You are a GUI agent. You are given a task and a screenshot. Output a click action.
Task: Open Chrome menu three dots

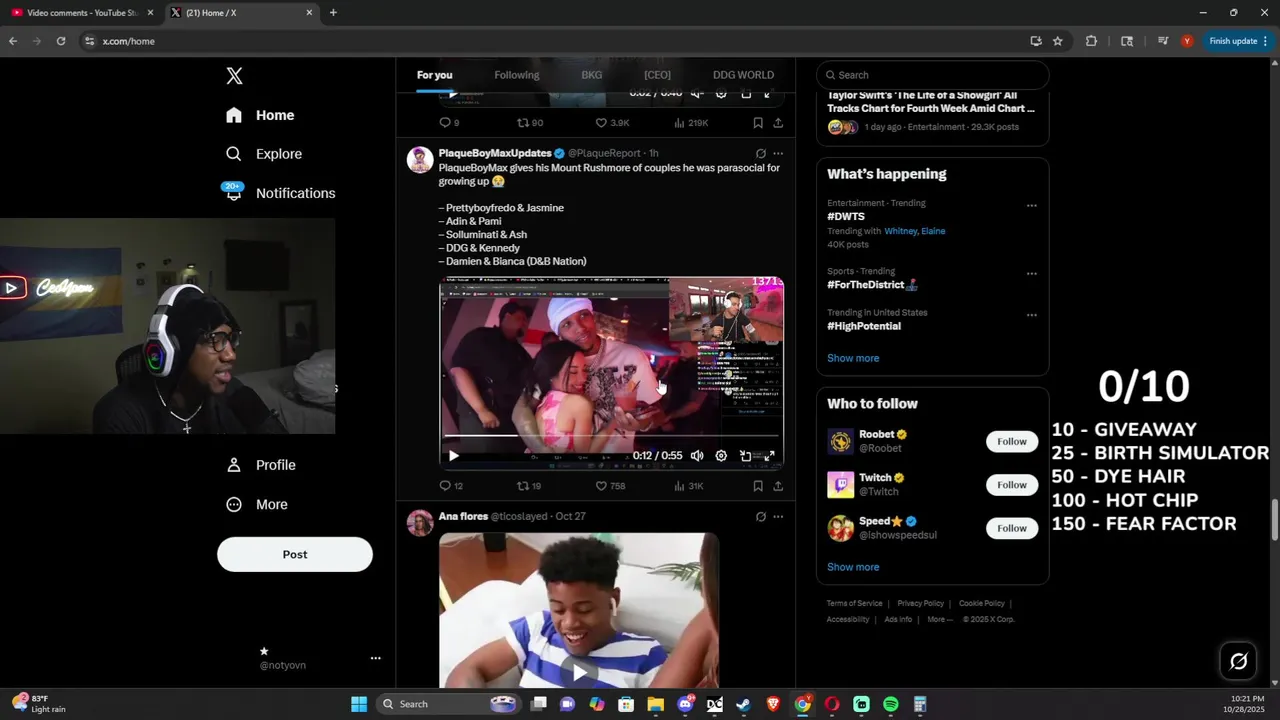[x=1268, y=41]
